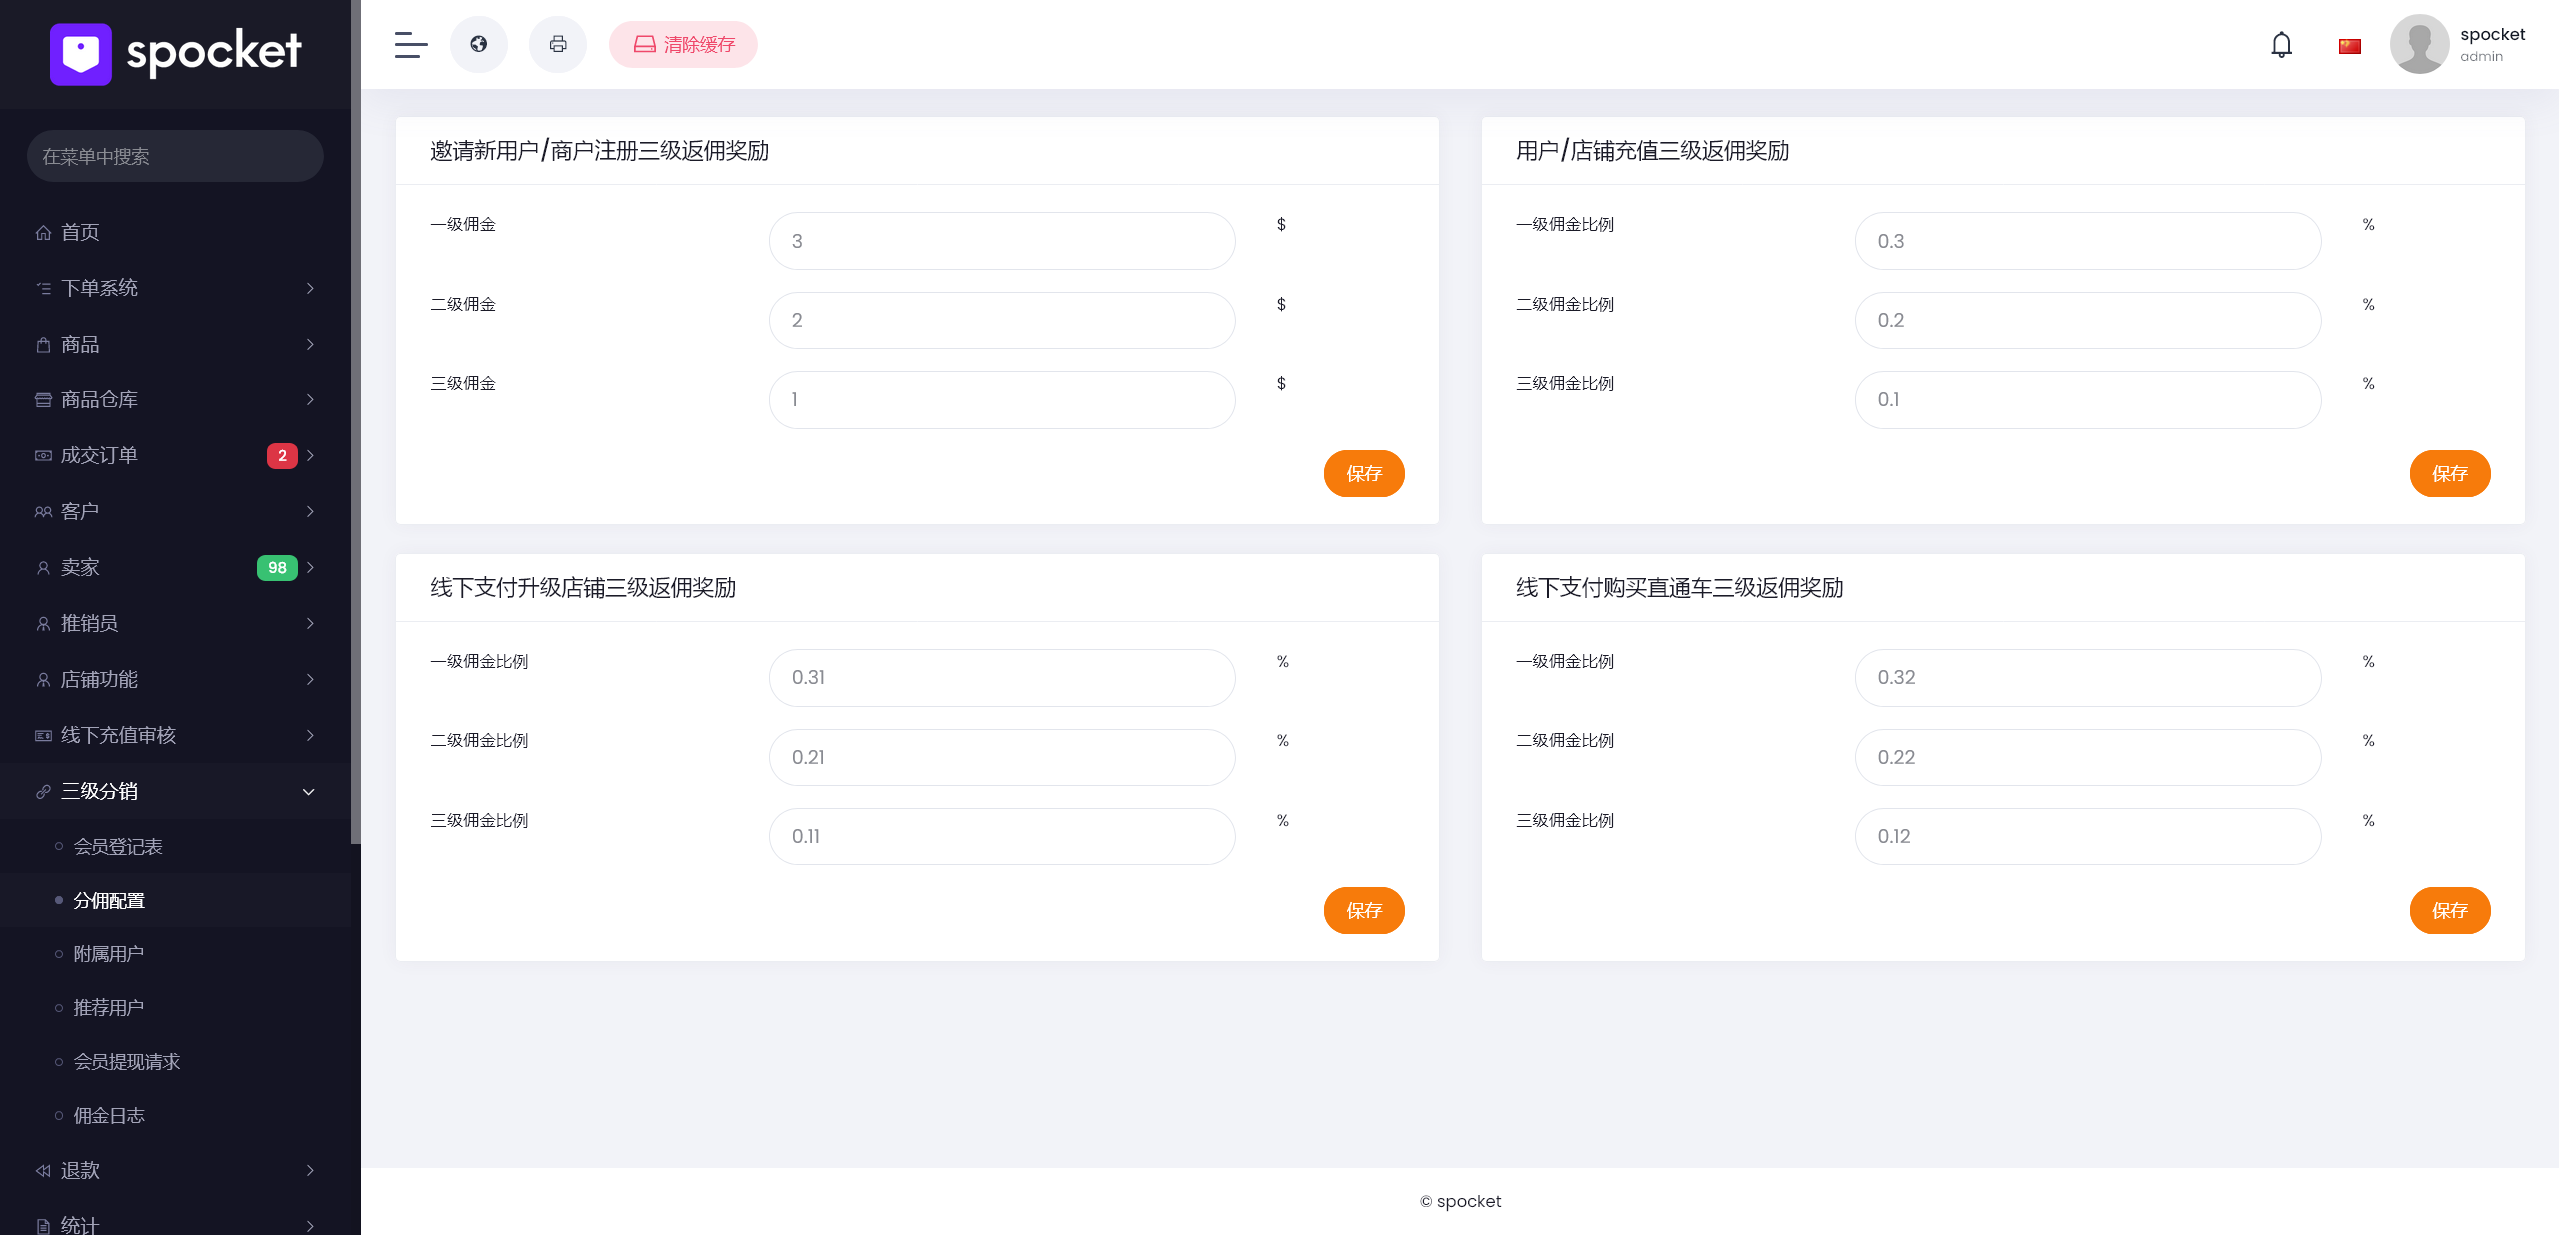The image size is (2559, 1235).
Task: Click the 三级佣金比例 field showing 0.11
Action: [1000, 836]
